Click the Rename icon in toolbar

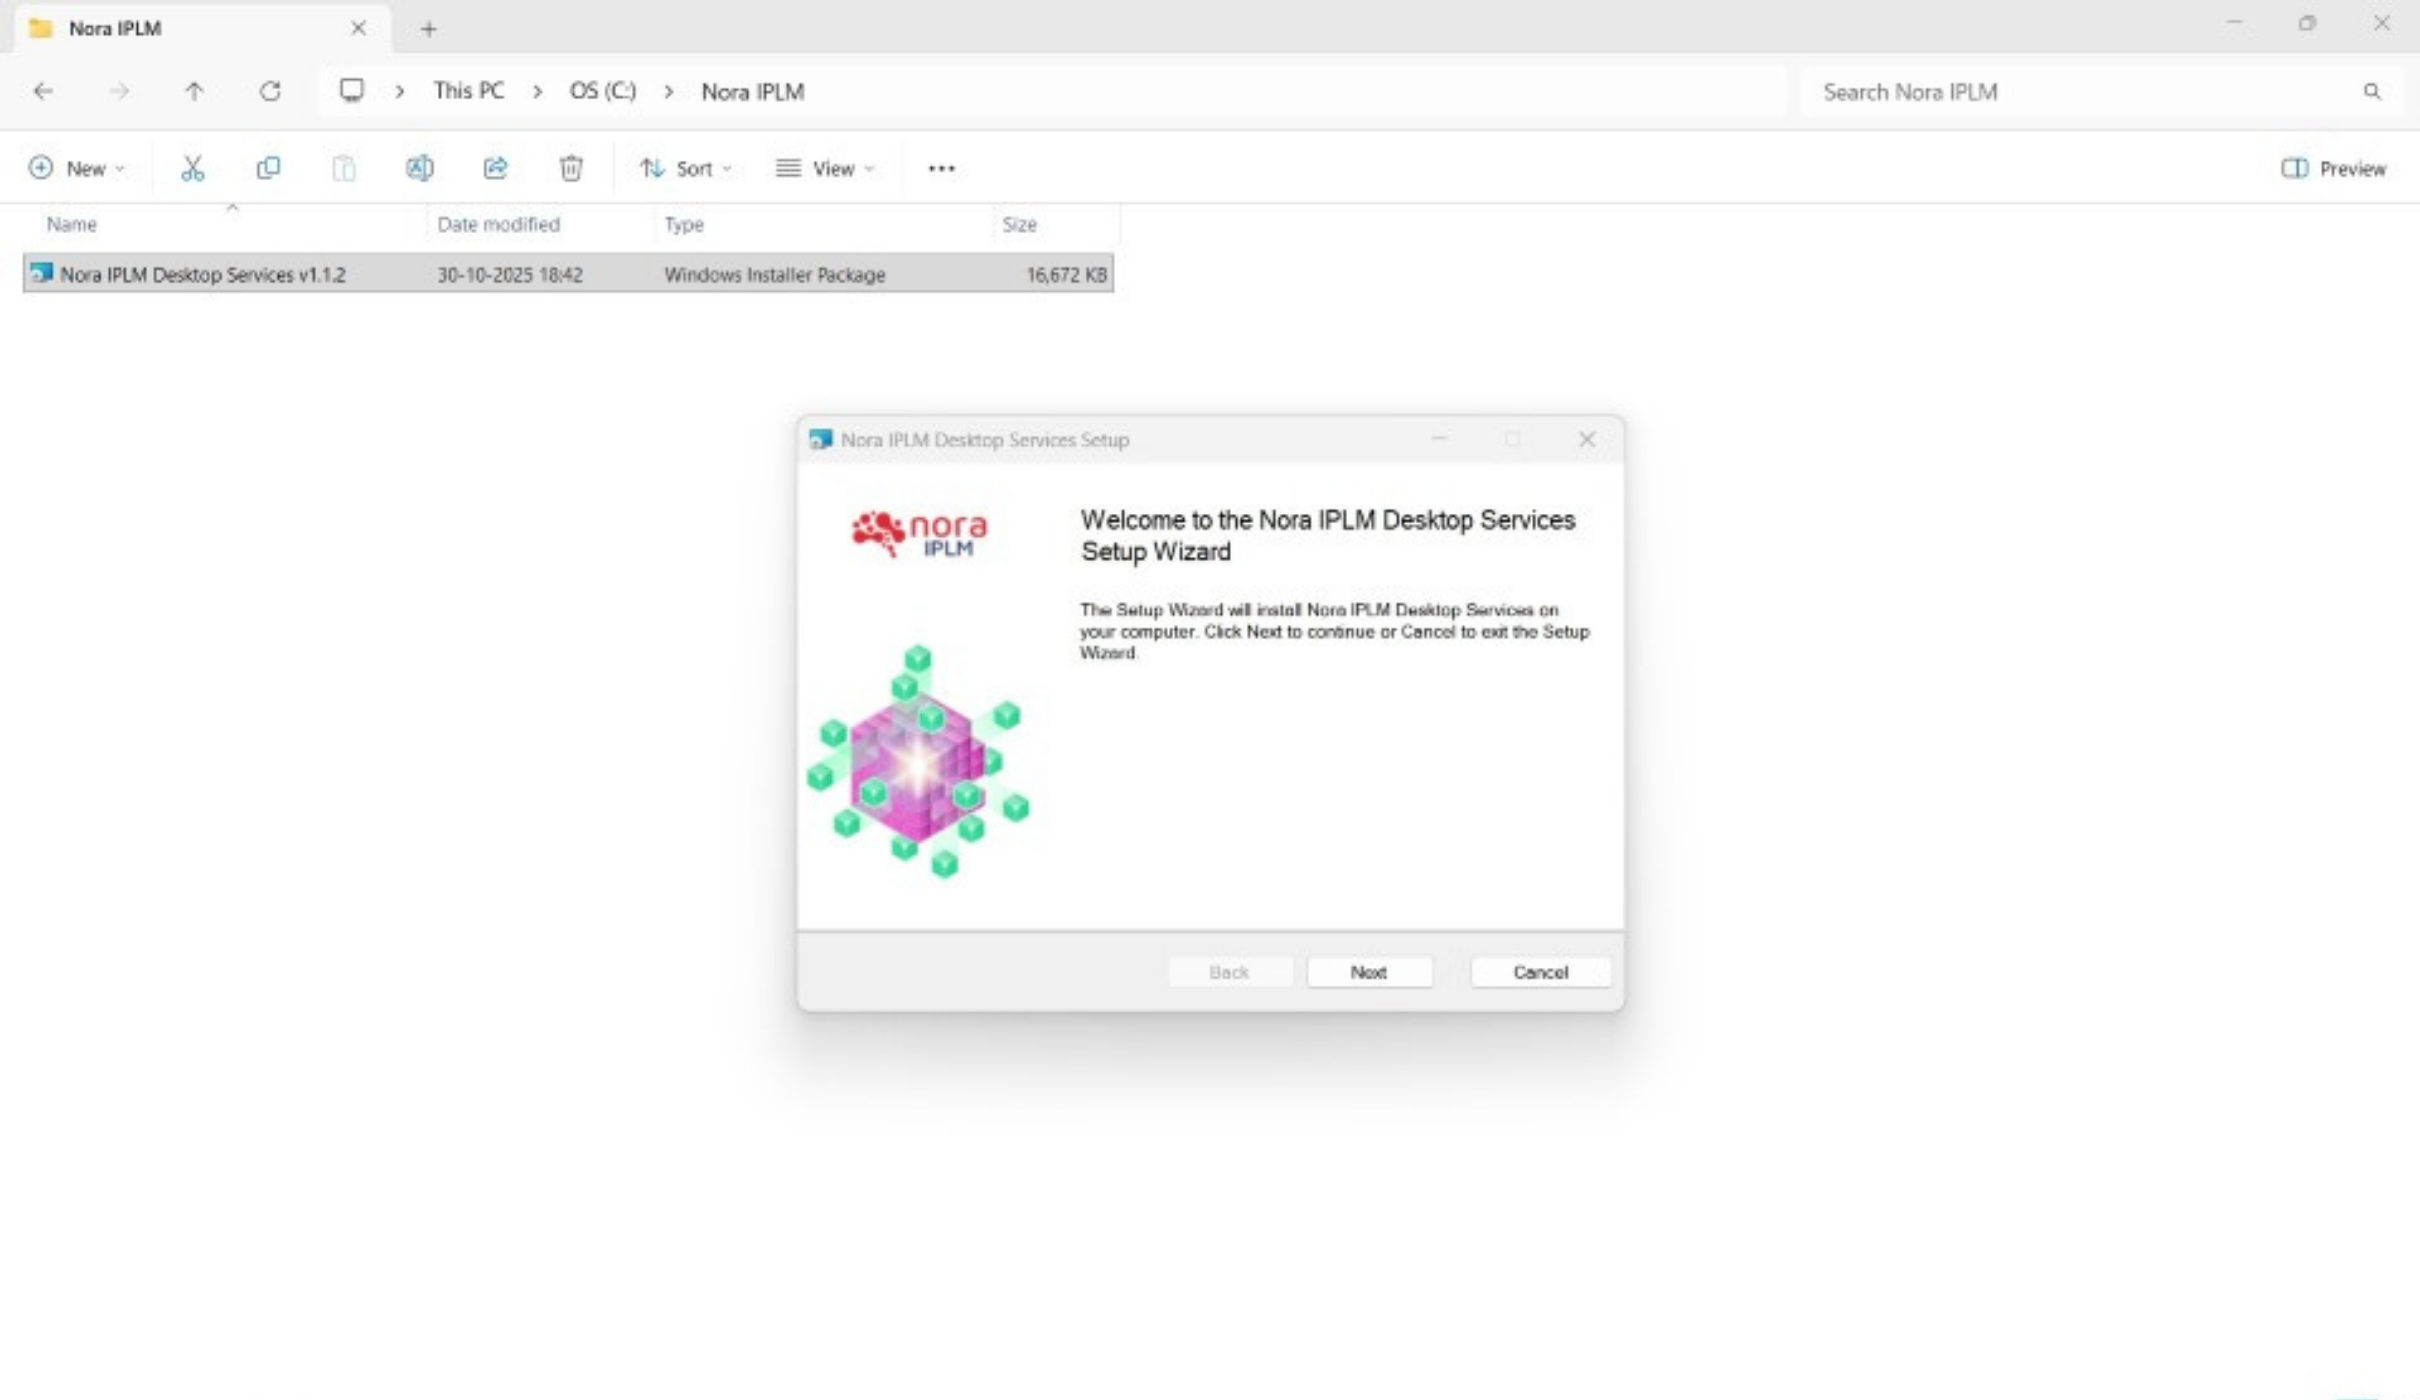tap(419, 168)
